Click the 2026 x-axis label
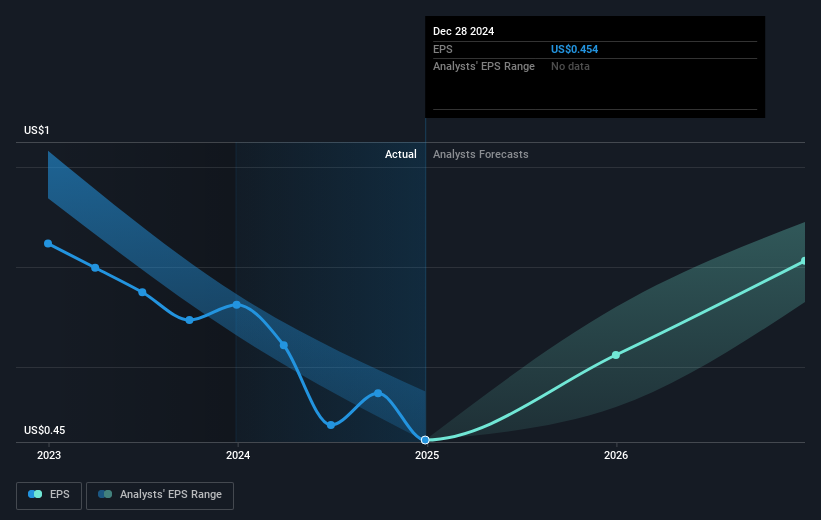This screenshot has height=520, width=821. 616,456
